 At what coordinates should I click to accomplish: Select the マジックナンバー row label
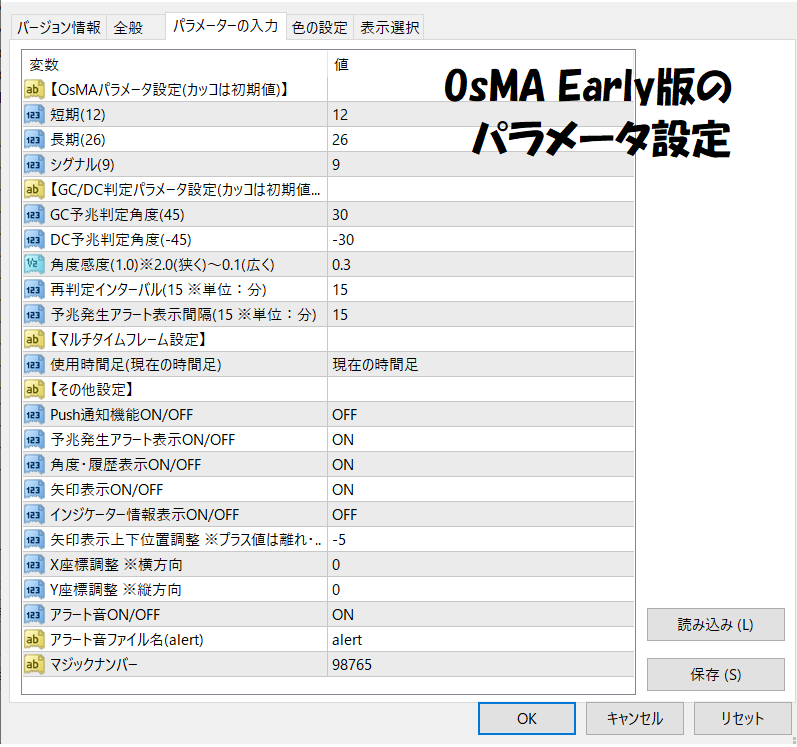pyautogui.click(x=94, y=665)
